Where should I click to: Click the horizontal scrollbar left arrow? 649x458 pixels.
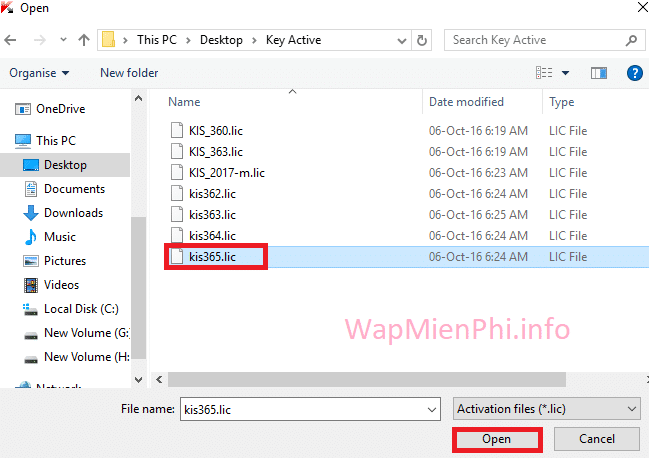159,379
